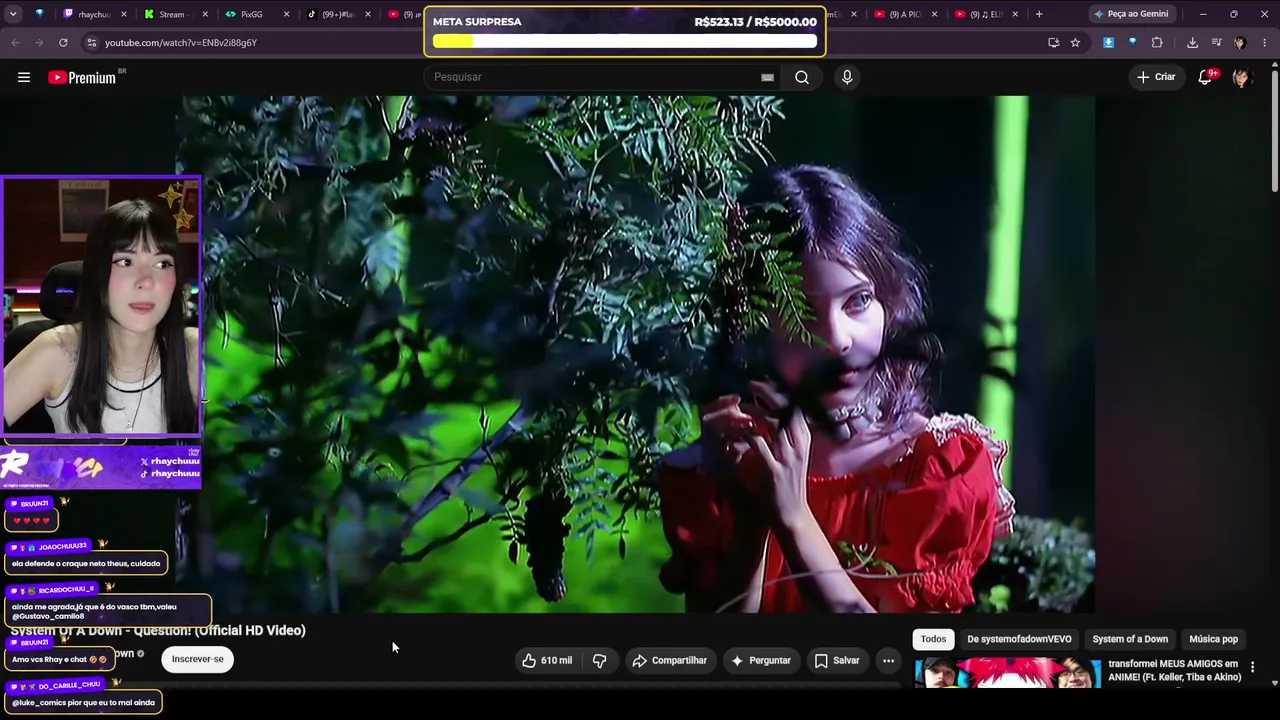
Task: Click the diamond extension icon in toolbar
Action: point(1132,42)
